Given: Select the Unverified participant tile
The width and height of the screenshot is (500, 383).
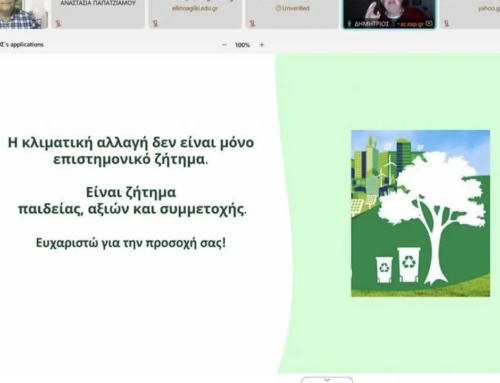Looking at the screenshot, I should point(292,14).
